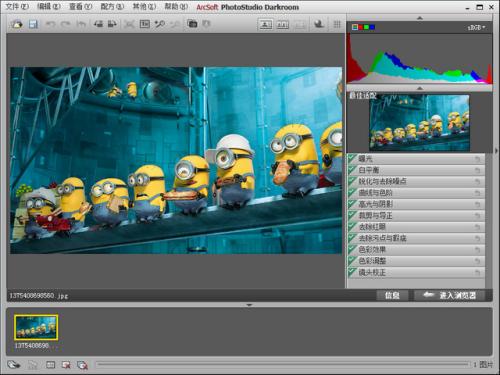Viewport: 500px width, 375px height.
Task: Select the side-by-side compare view icon
Action: pyautogui.click(x=283, y=24)
